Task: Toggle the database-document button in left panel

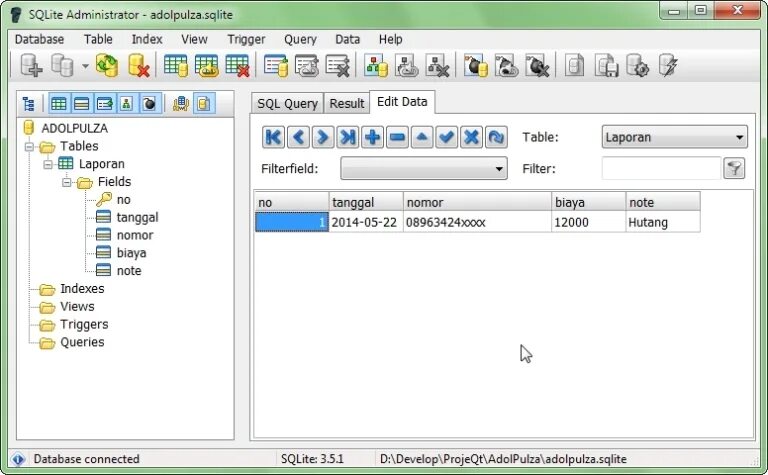Action: coord(204,104)
